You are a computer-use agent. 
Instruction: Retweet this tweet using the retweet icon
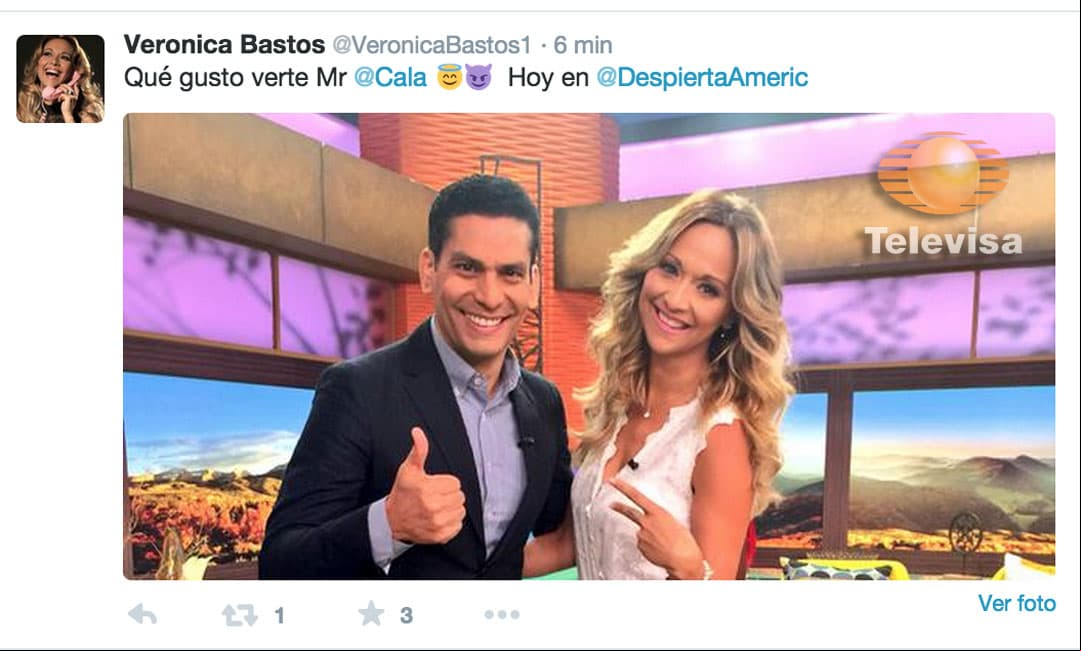pos(239,614)
